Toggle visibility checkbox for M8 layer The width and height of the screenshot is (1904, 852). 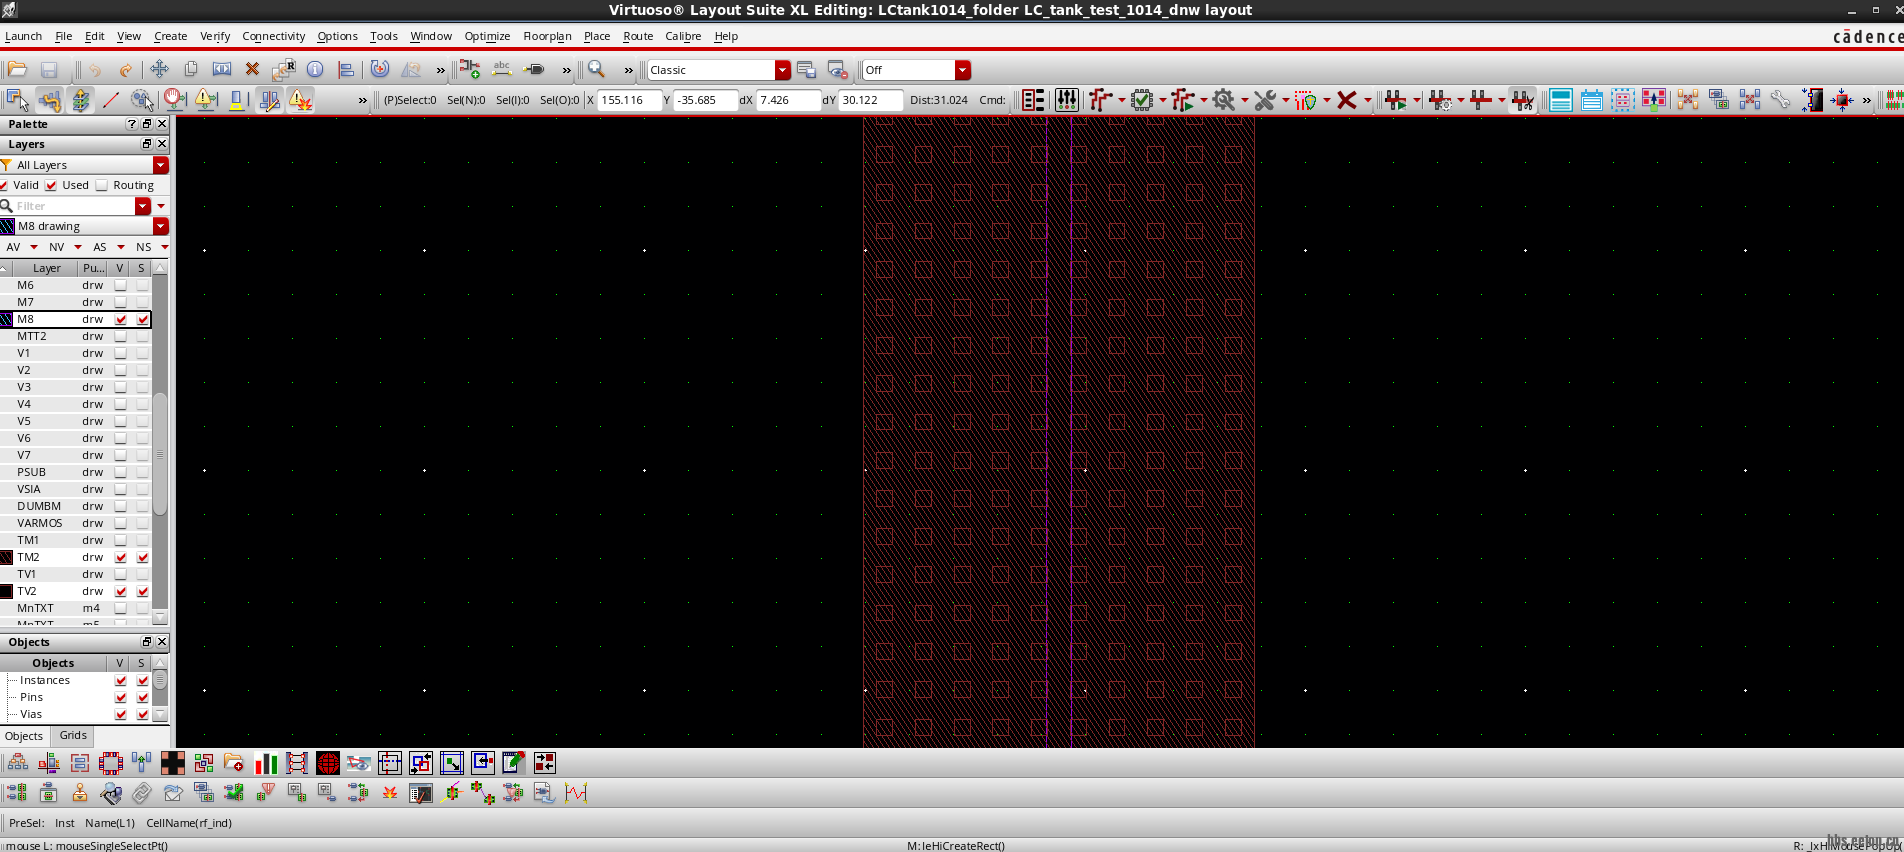(121, 320)
